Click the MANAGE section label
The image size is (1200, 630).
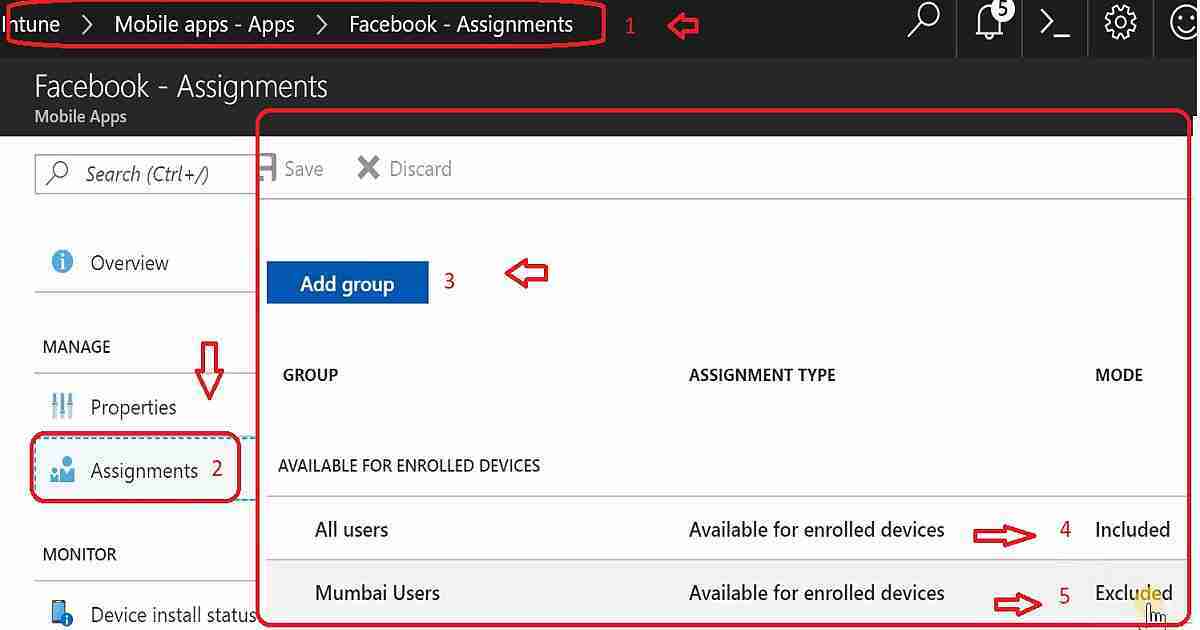[76, 347]
